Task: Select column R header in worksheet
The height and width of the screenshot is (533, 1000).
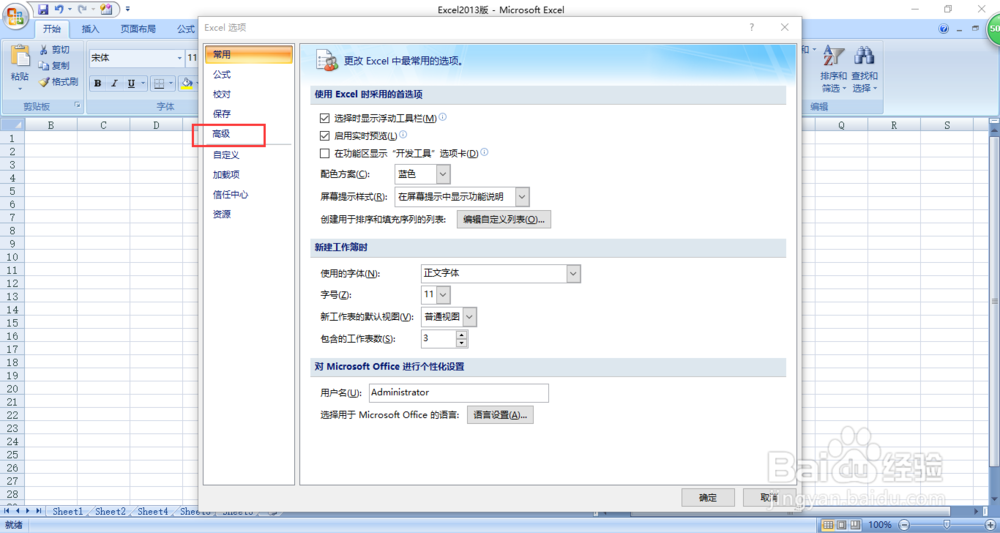Action: (894, 126)
